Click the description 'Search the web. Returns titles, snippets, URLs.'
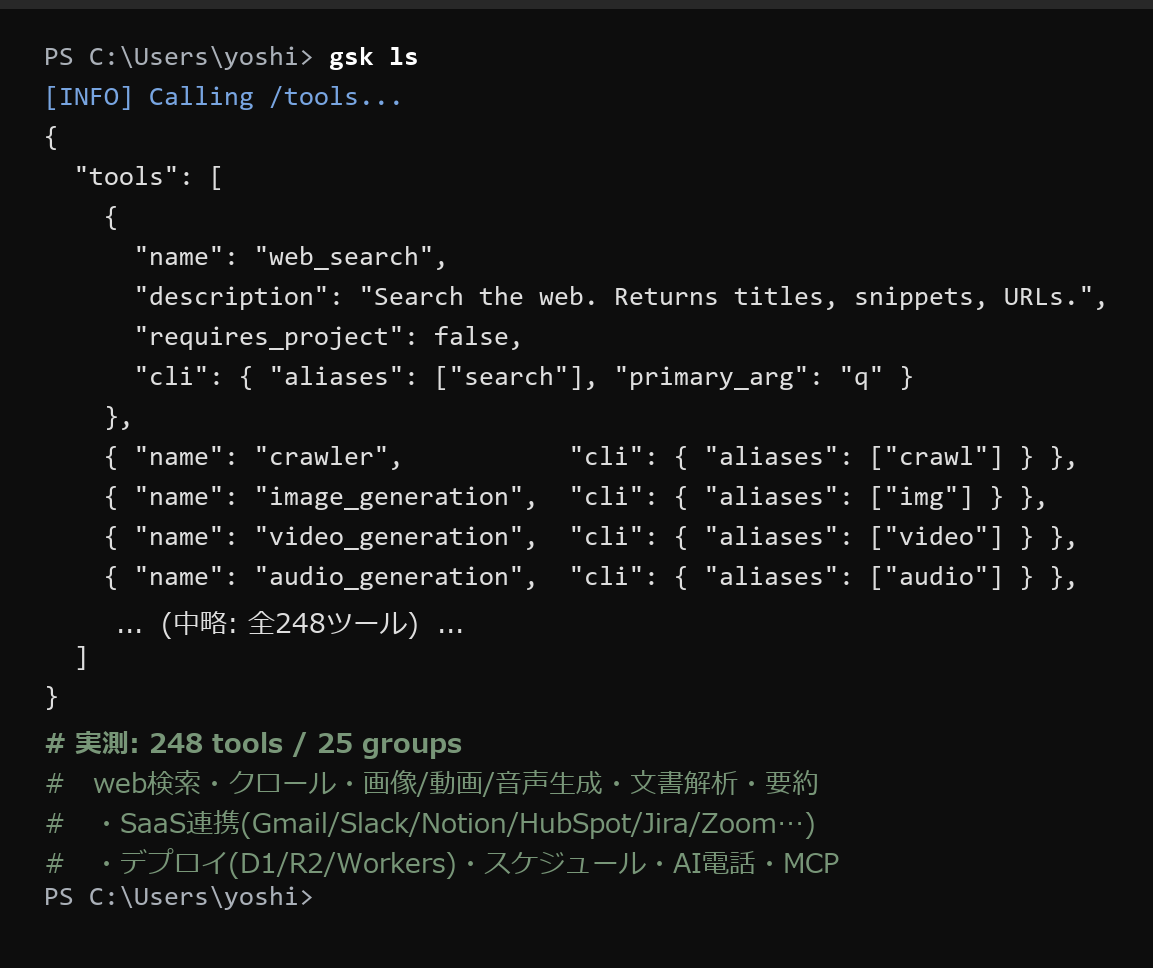This screenshot has height=968, width=1153. point(725,297)
